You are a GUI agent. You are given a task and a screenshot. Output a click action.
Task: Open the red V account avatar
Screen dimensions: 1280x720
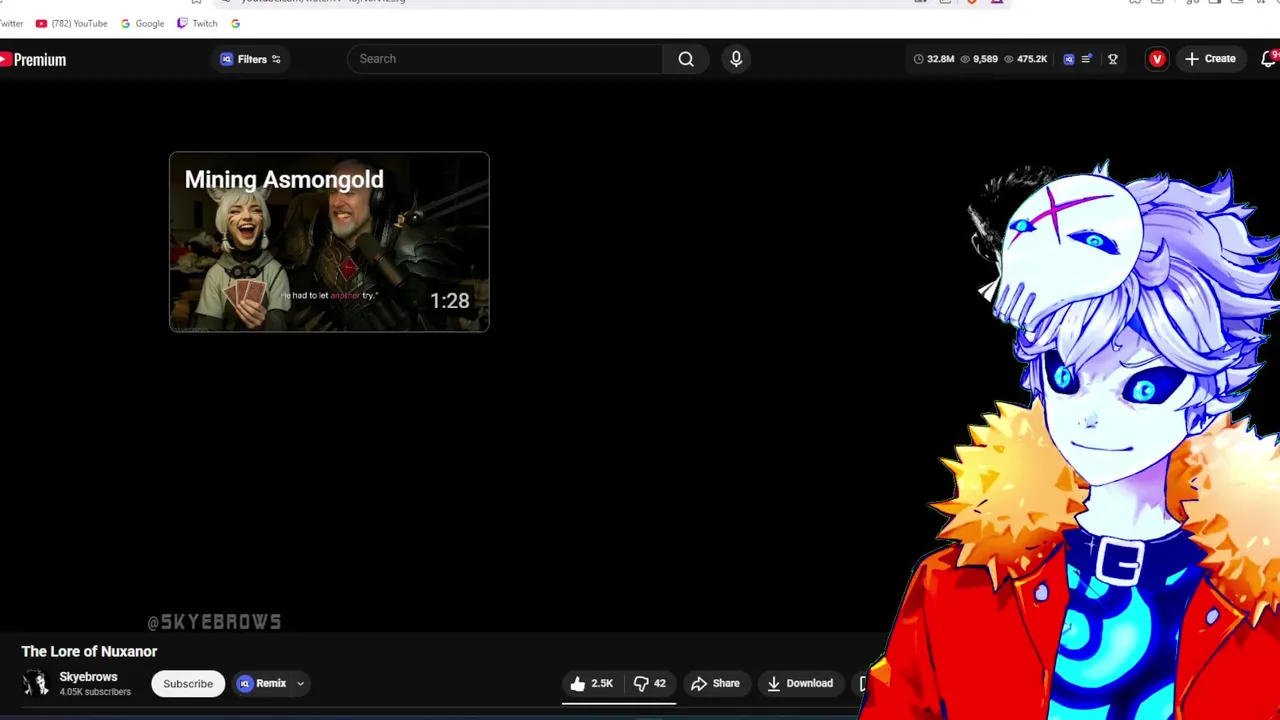tap(1157, 59)
